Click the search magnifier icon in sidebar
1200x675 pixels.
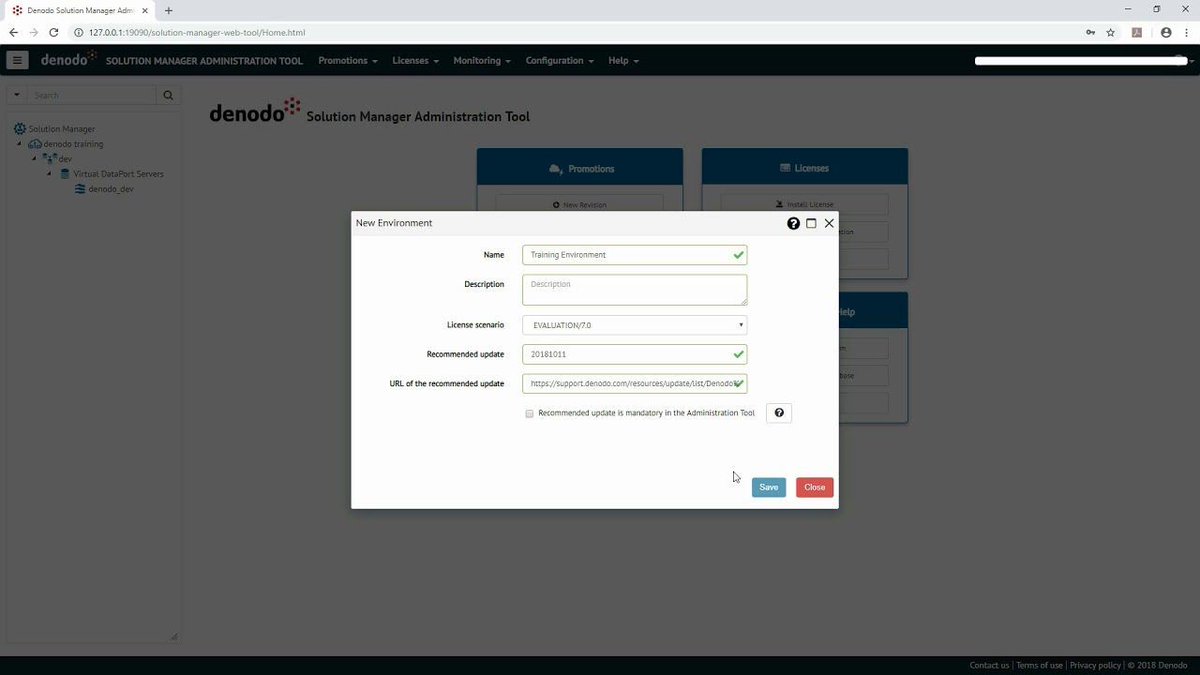(x=168, y=94)
